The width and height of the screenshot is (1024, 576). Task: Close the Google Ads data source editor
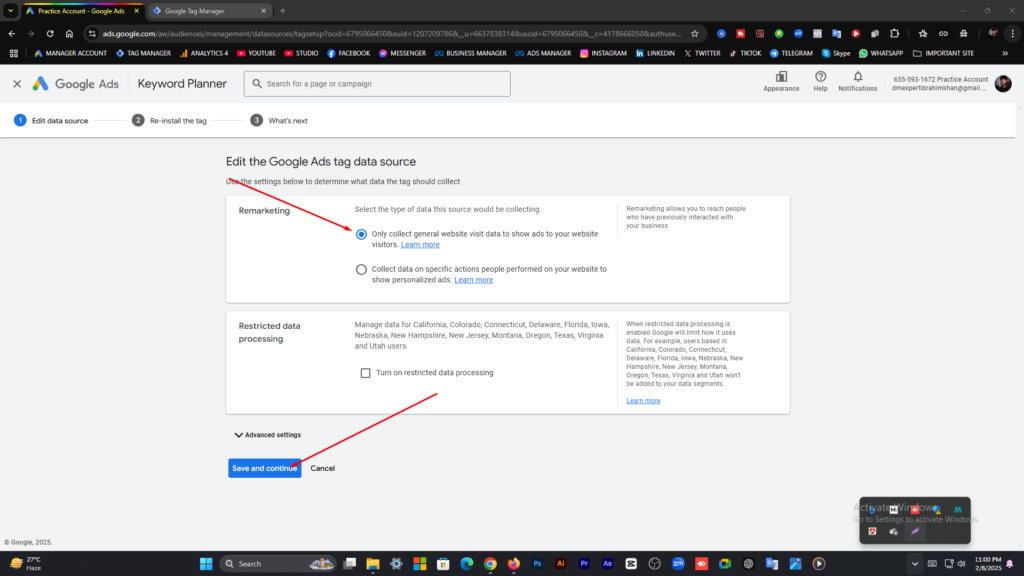tap(17, 84)
